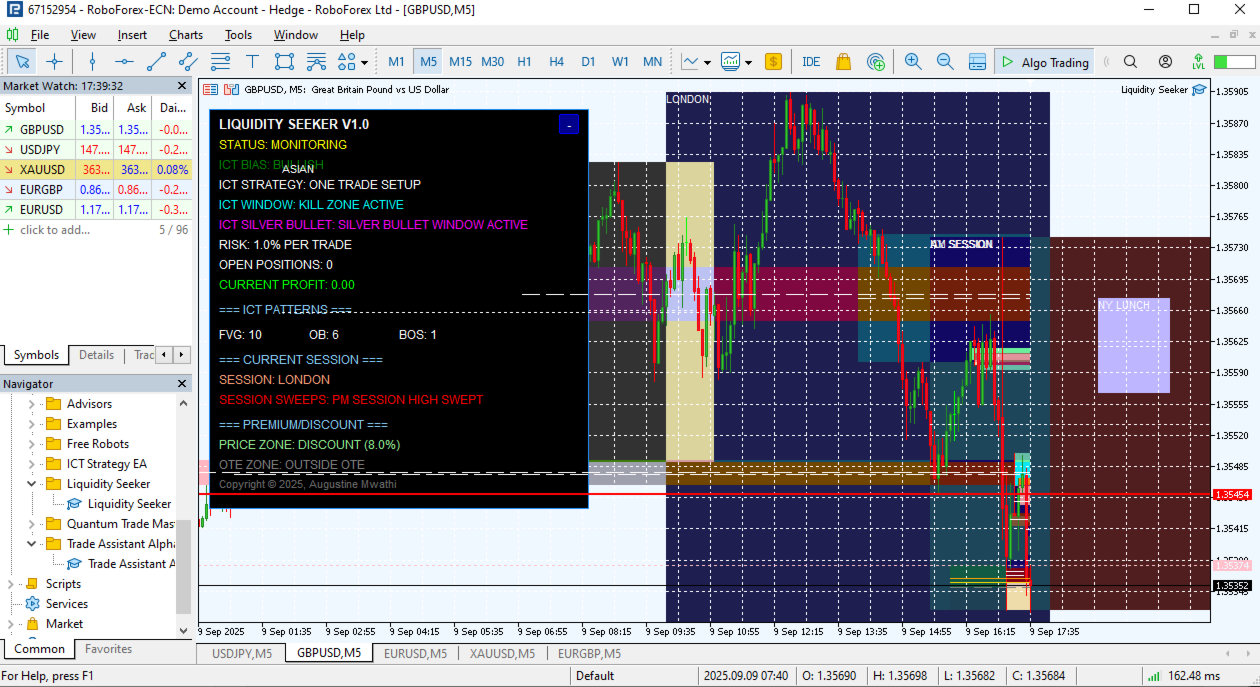This screenshot has height=687, width=1260.
Task: Switch to Favorites tab in Navigator
Action: [108, 649]
